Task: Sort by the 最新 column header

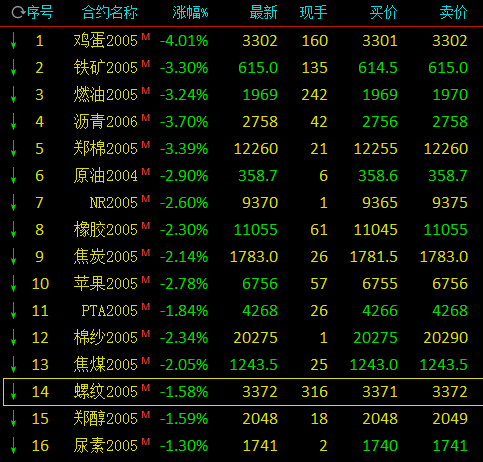Action: (263, 13)
